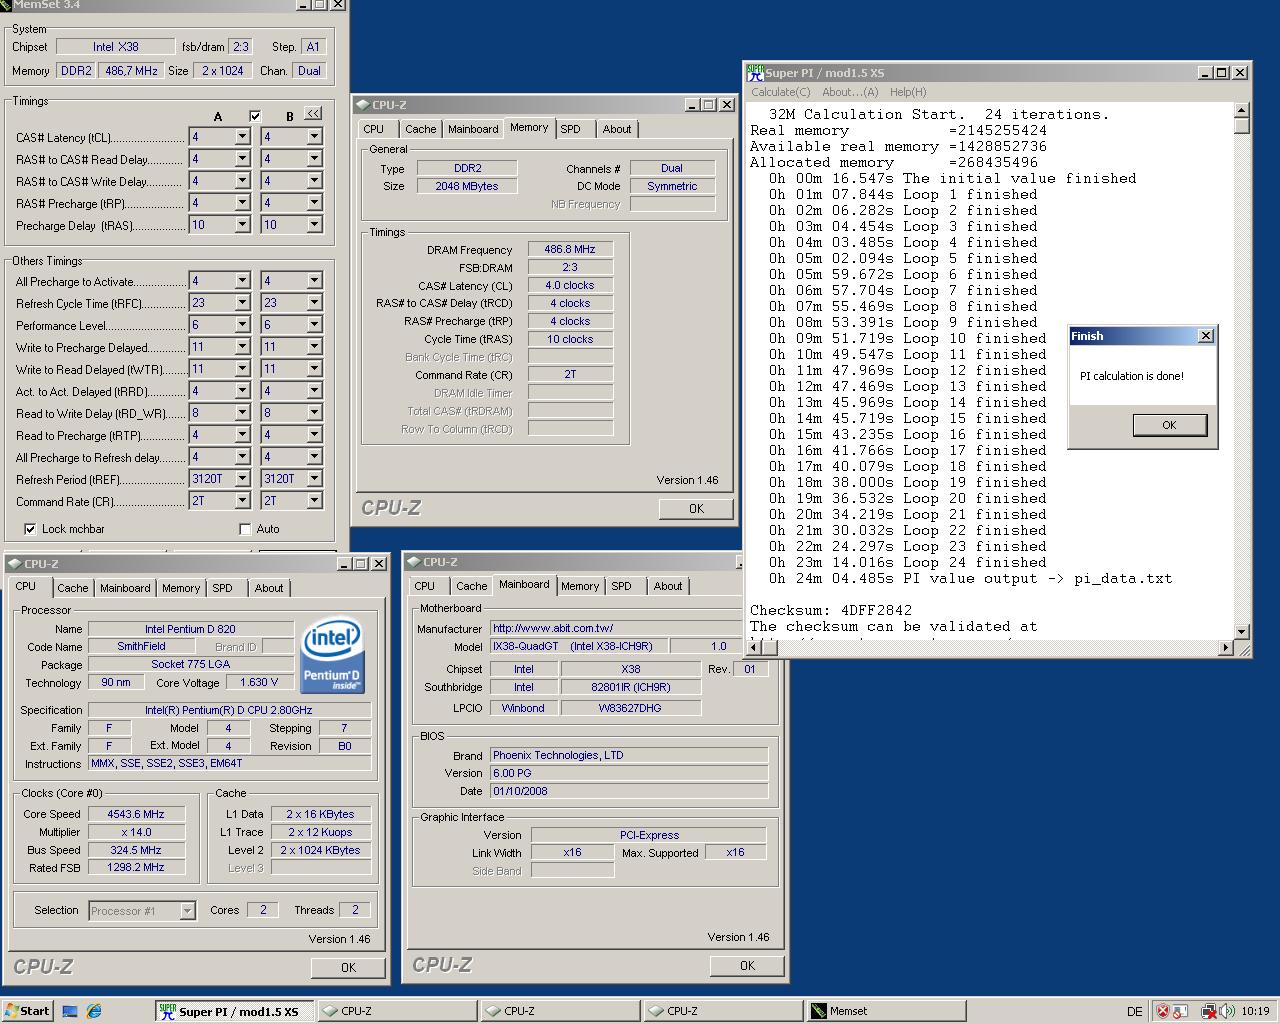Click the system clock showing 10:19
This screenshot has height=1024, width=1280.
tap(1255, 1011)
